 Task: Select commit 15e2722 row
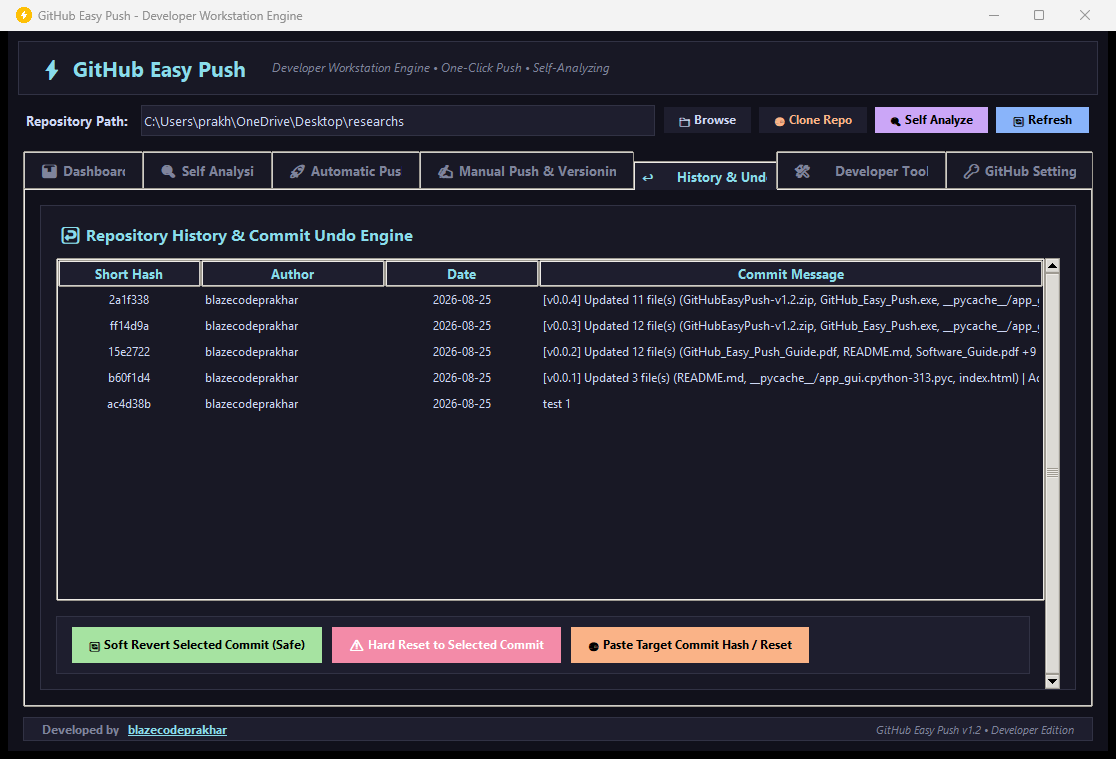point(549,352)
